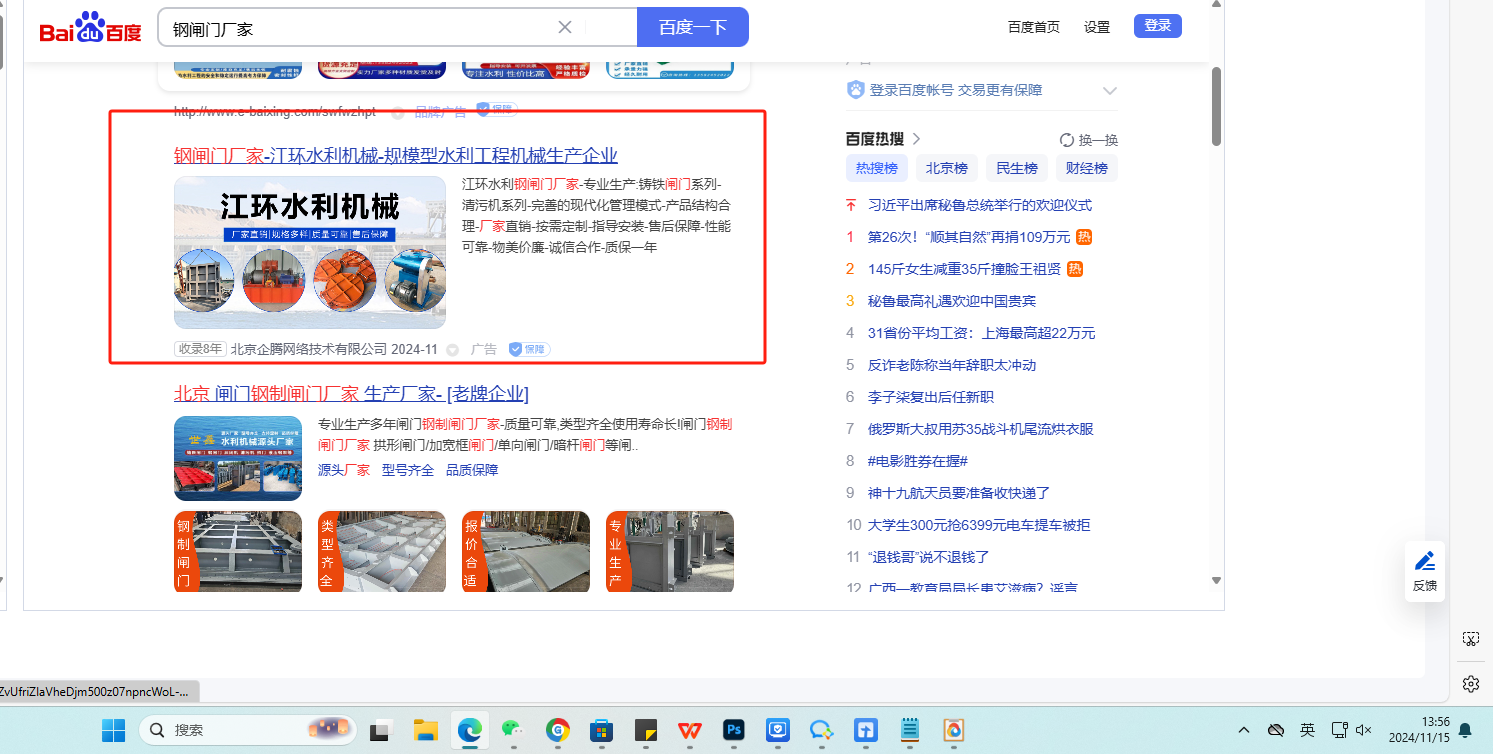The image size is (1493, 754).
Task: Refresh hot searches with 换一换
Action: coord(1089,140)
